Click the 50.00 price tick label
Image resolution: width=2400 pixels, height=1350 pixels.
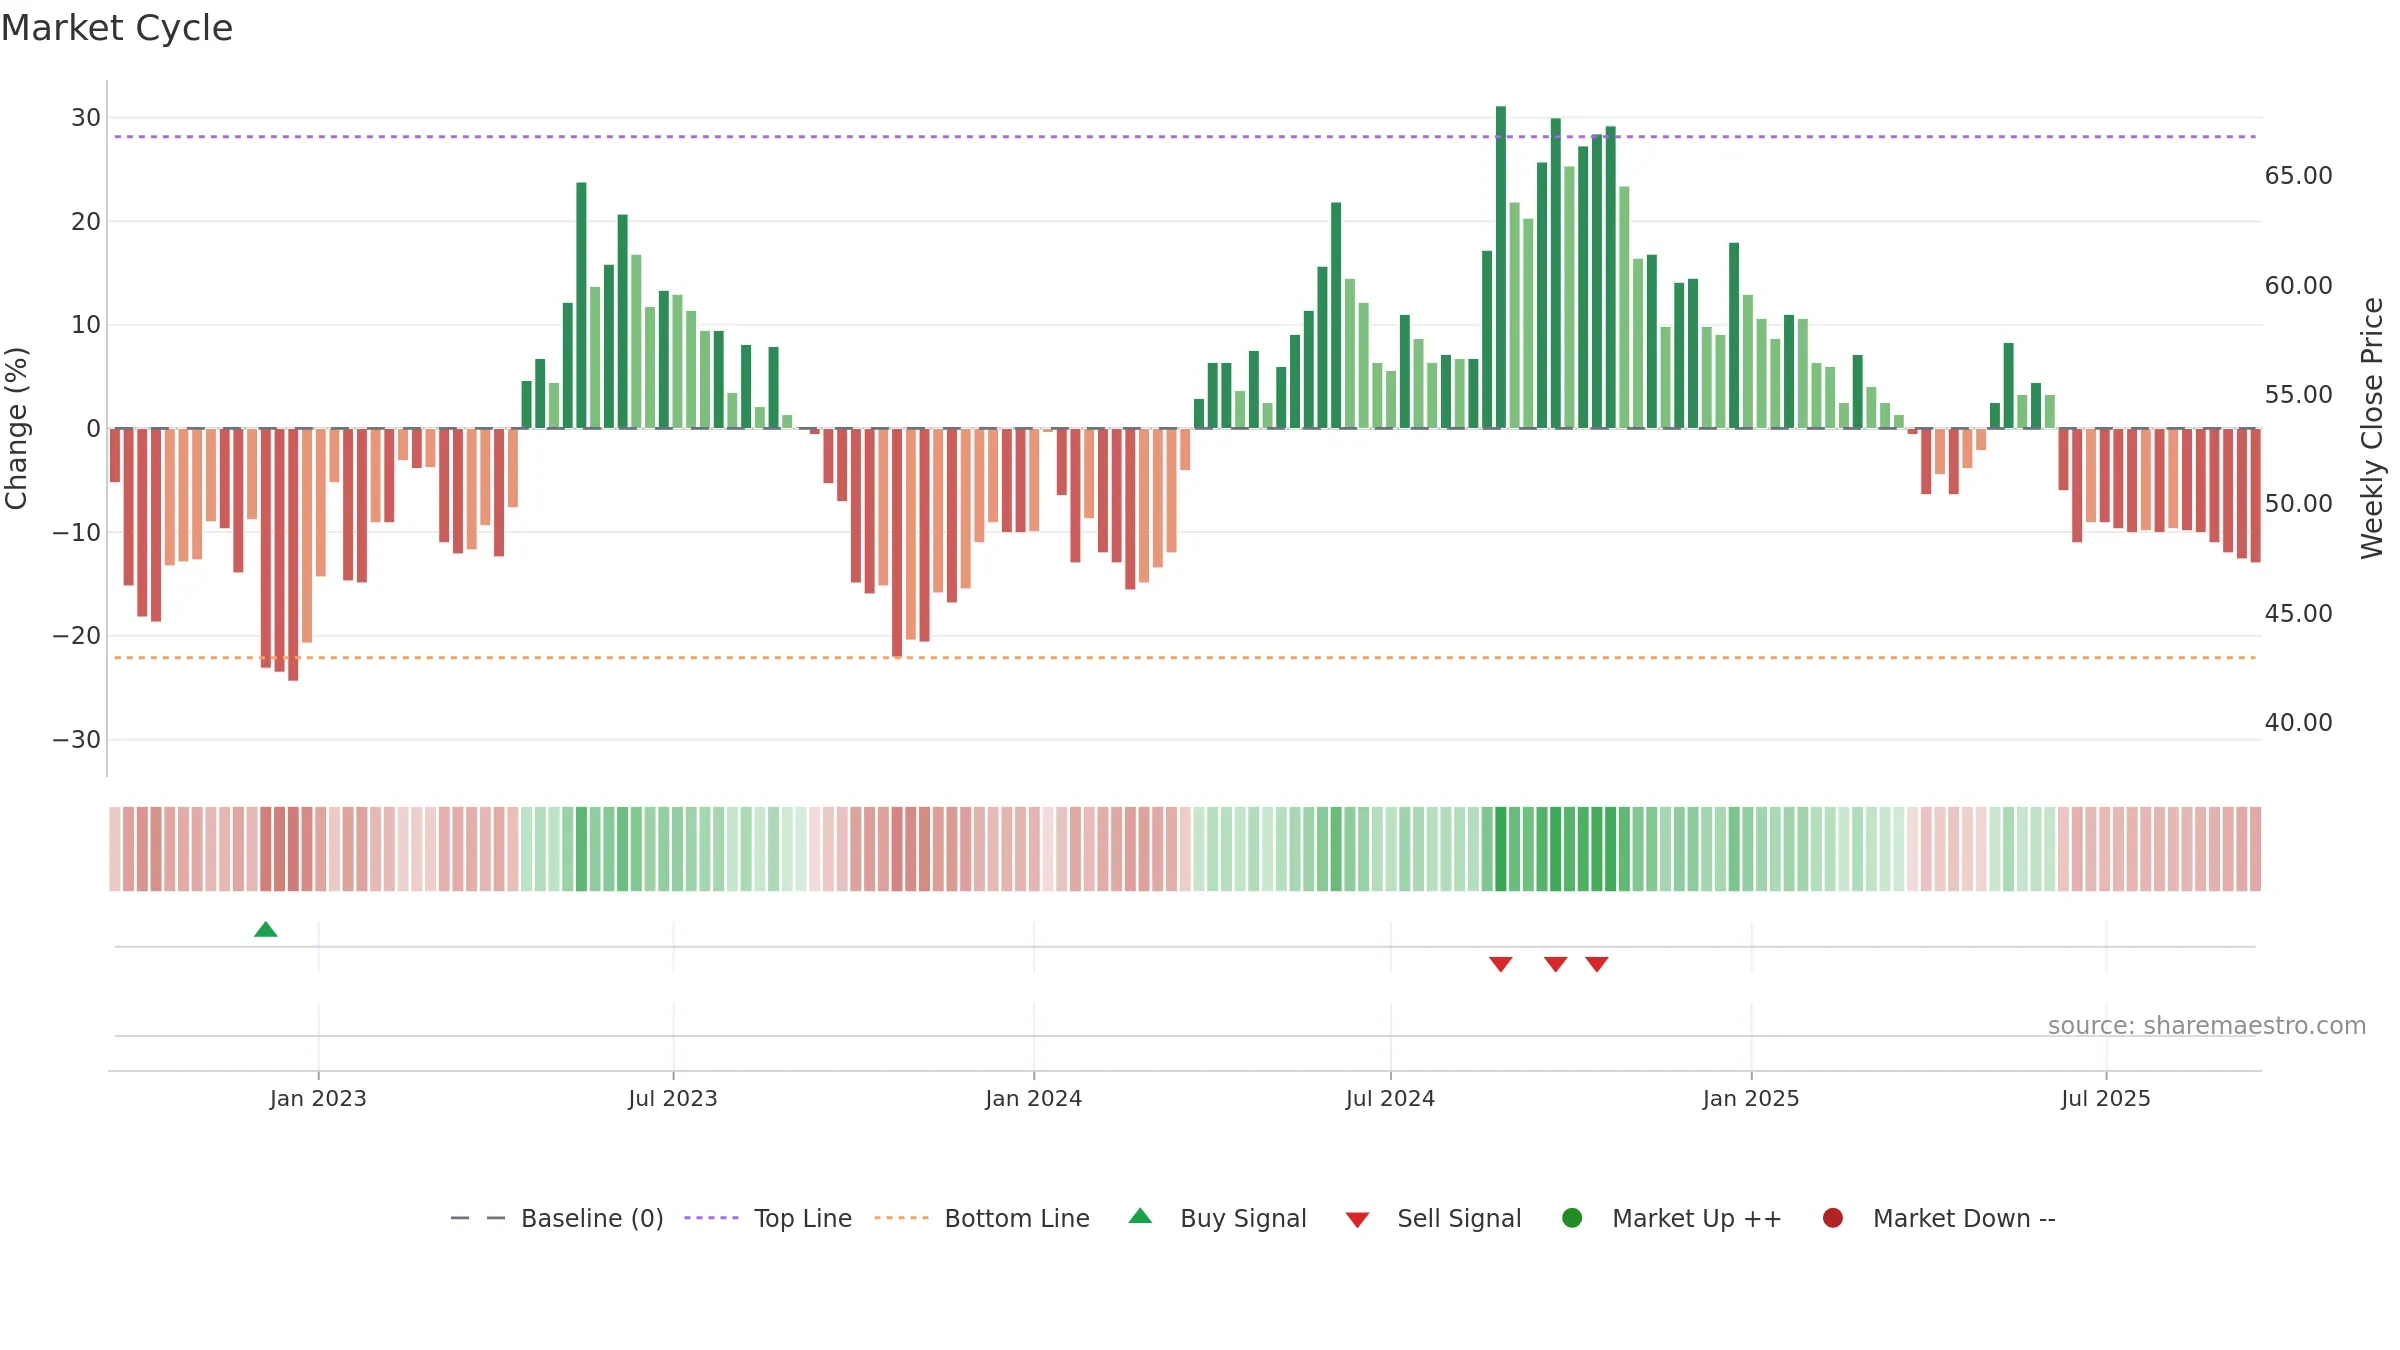tap(2298, 504)
